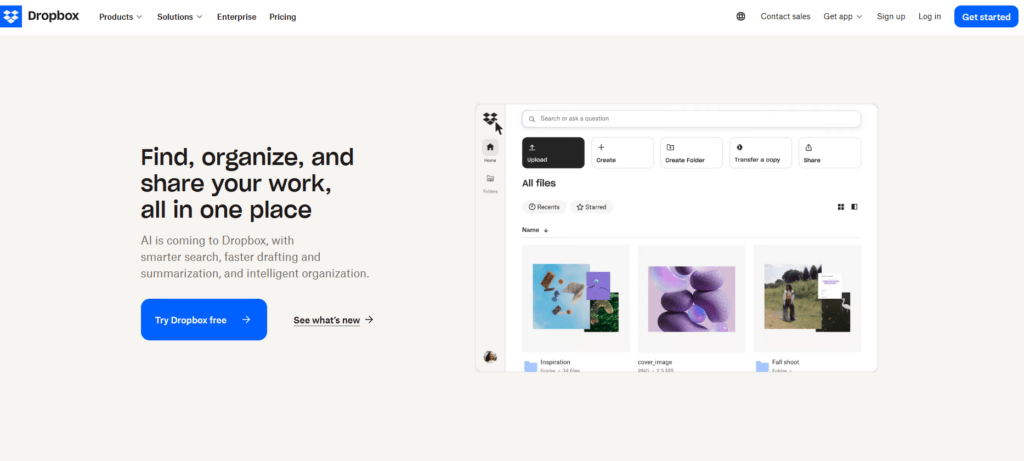1024x461 pixels.
Task: Go to the Enterprise page
Action: [236, 17]
